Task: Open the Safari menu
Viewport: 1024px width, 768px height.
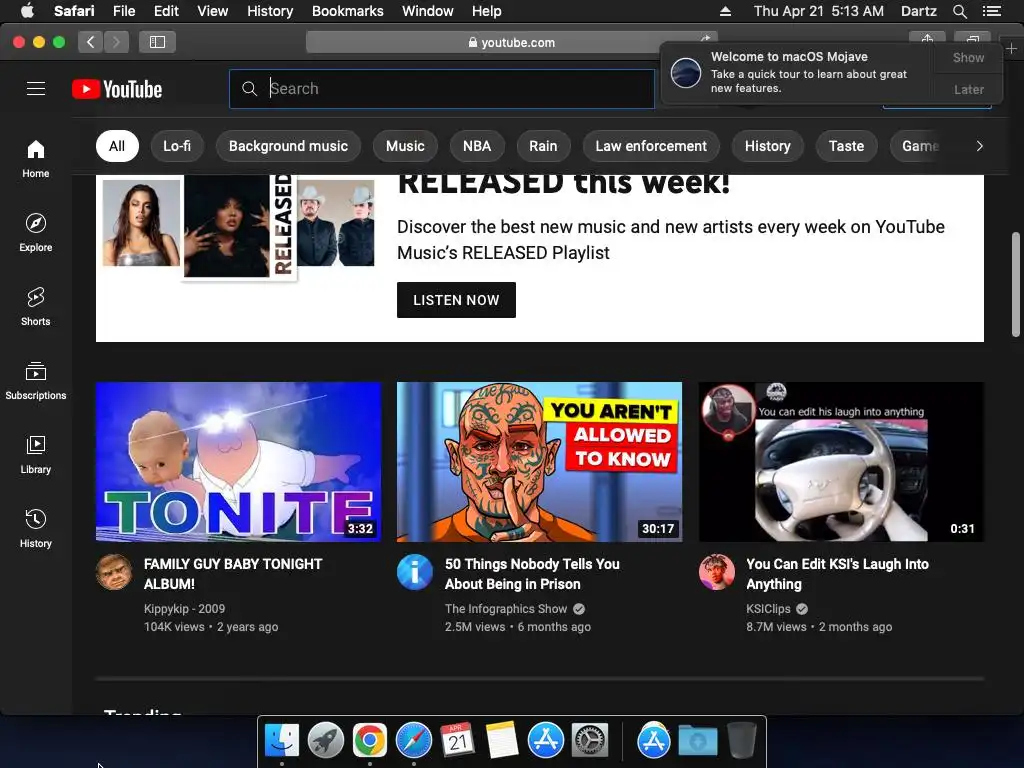Action: (x=74, y=11)
